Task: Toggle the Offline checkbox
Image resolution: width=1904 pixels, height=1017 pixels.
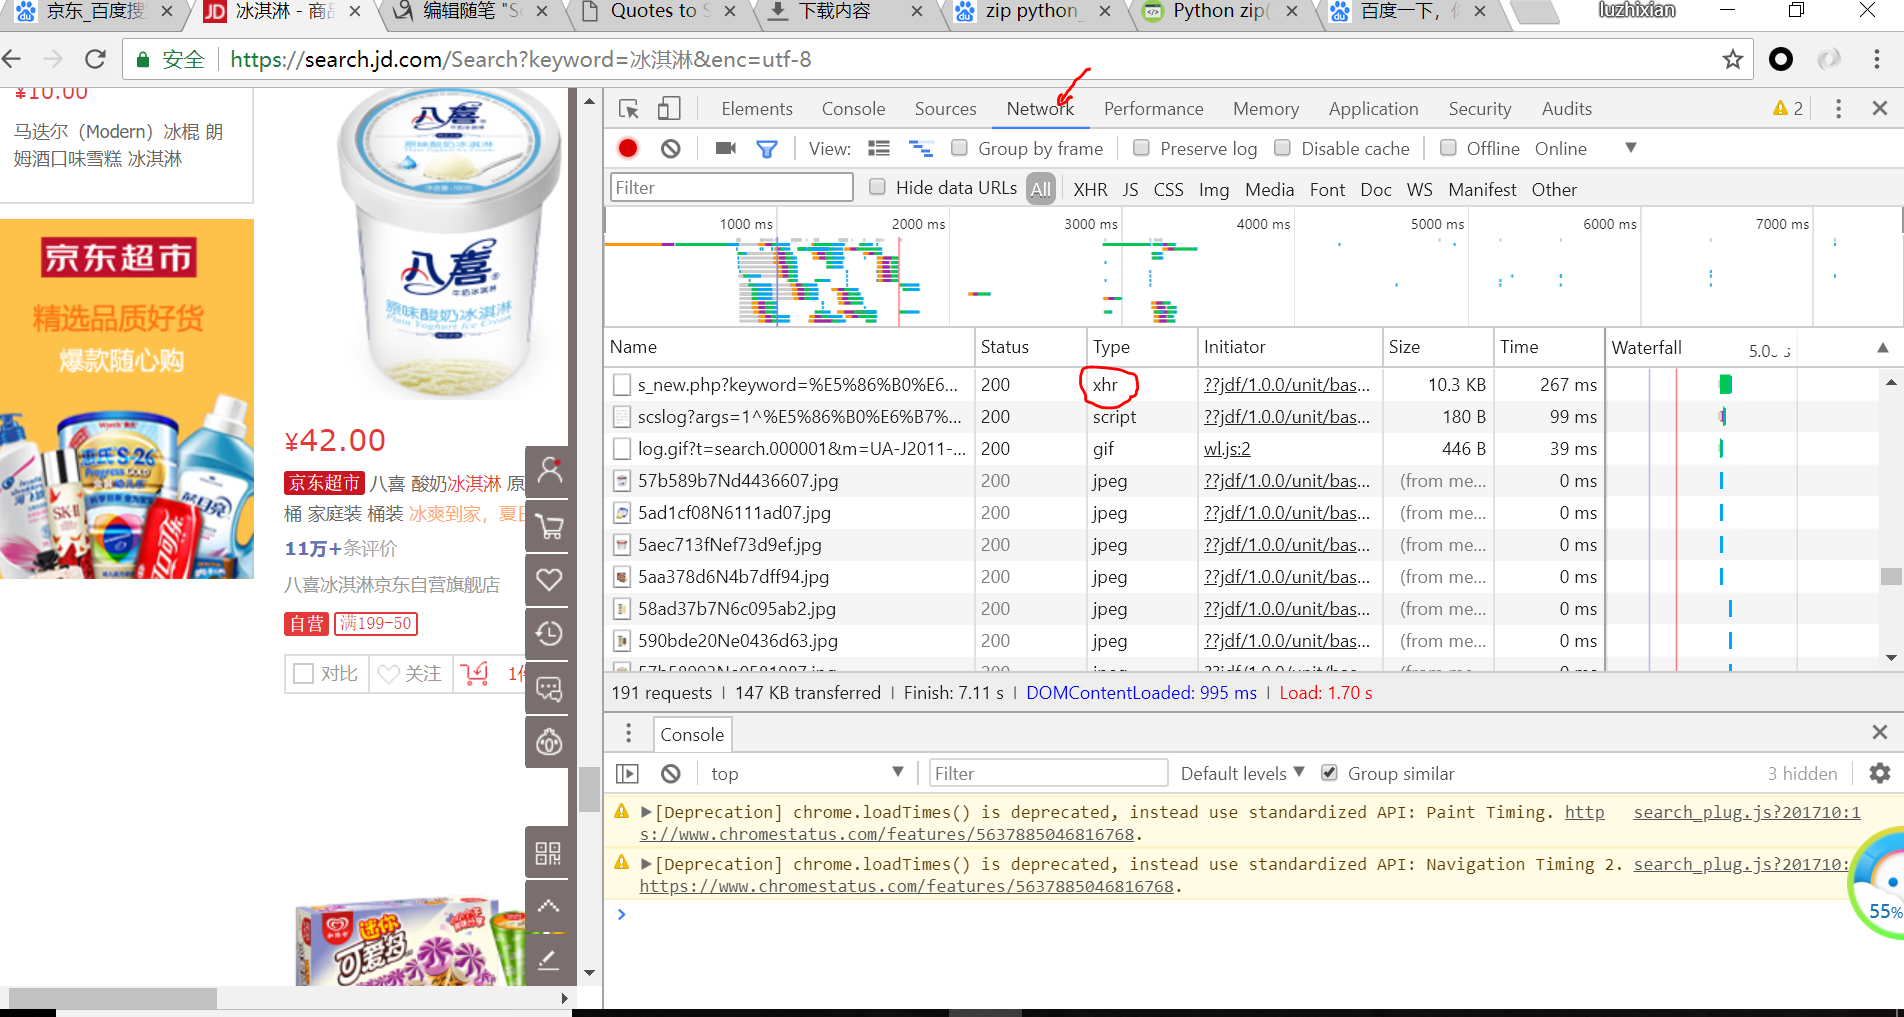Action: 1448,148
